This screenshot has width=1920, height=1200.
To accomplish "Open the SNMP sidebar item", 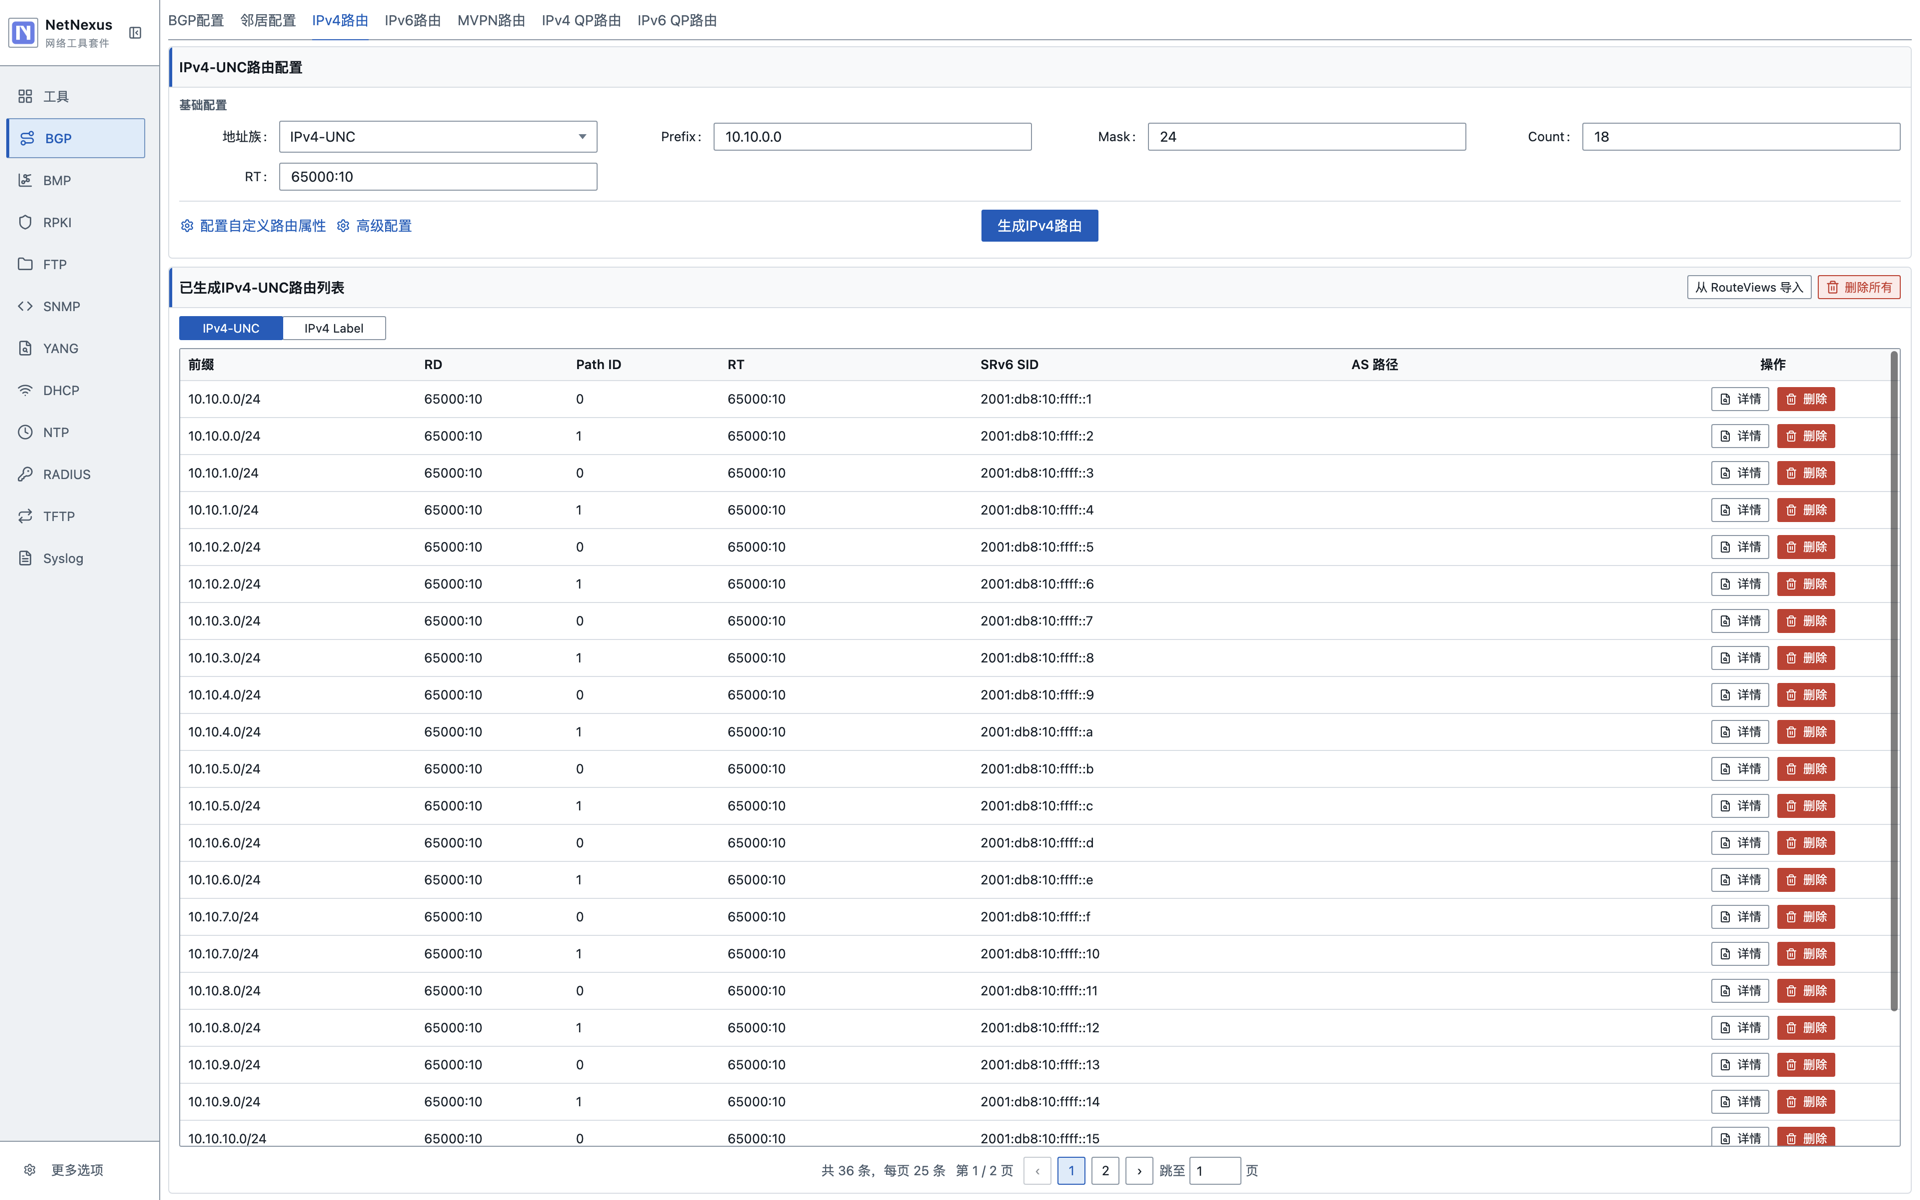I will 76,306.
